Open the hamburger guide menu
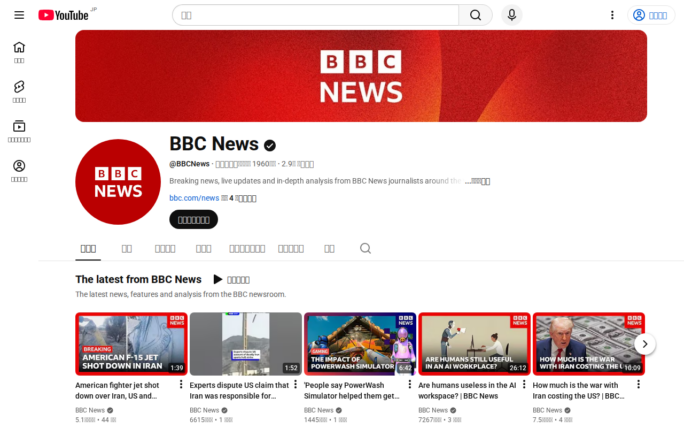 19,15
